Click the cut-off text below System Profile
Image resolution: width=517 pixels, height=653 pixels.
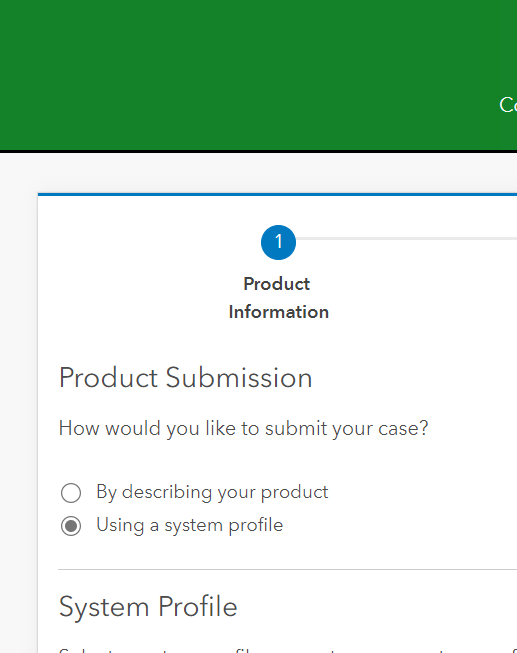pyautogui.click(x=287, y=650)
